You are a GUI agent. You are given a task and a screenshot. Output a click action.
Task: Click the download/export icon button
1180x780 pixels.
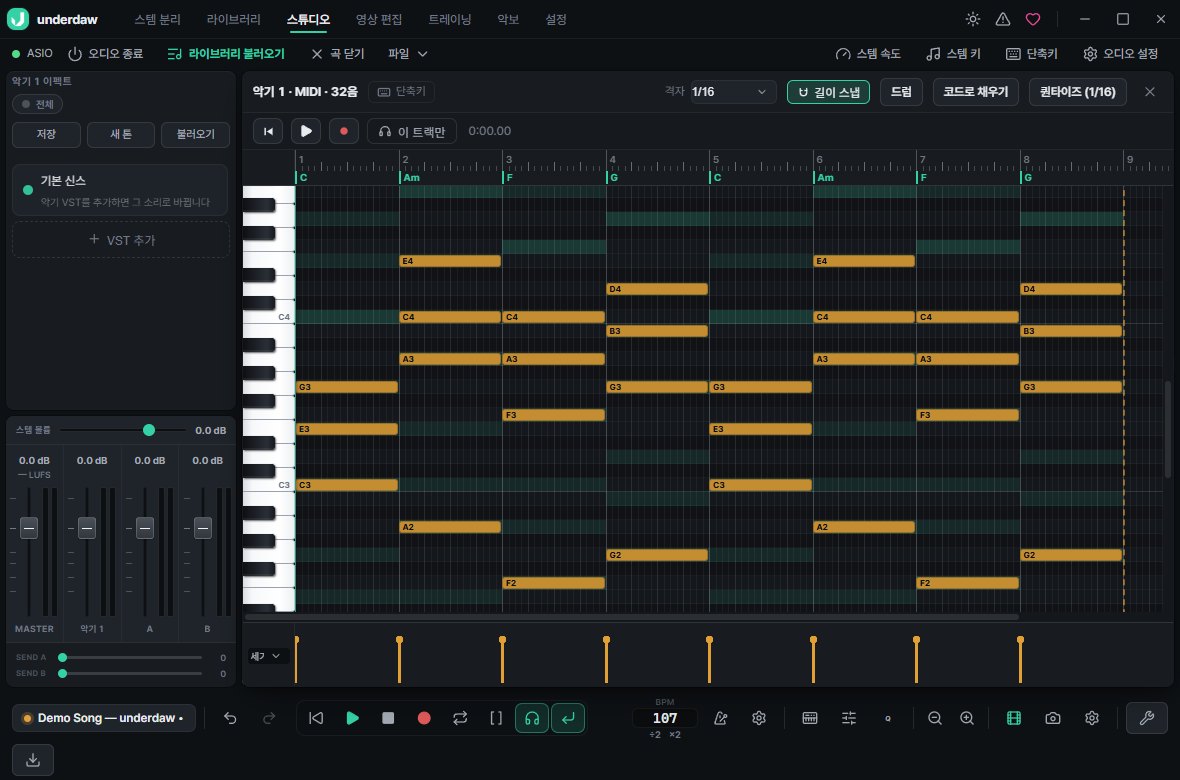32,760
